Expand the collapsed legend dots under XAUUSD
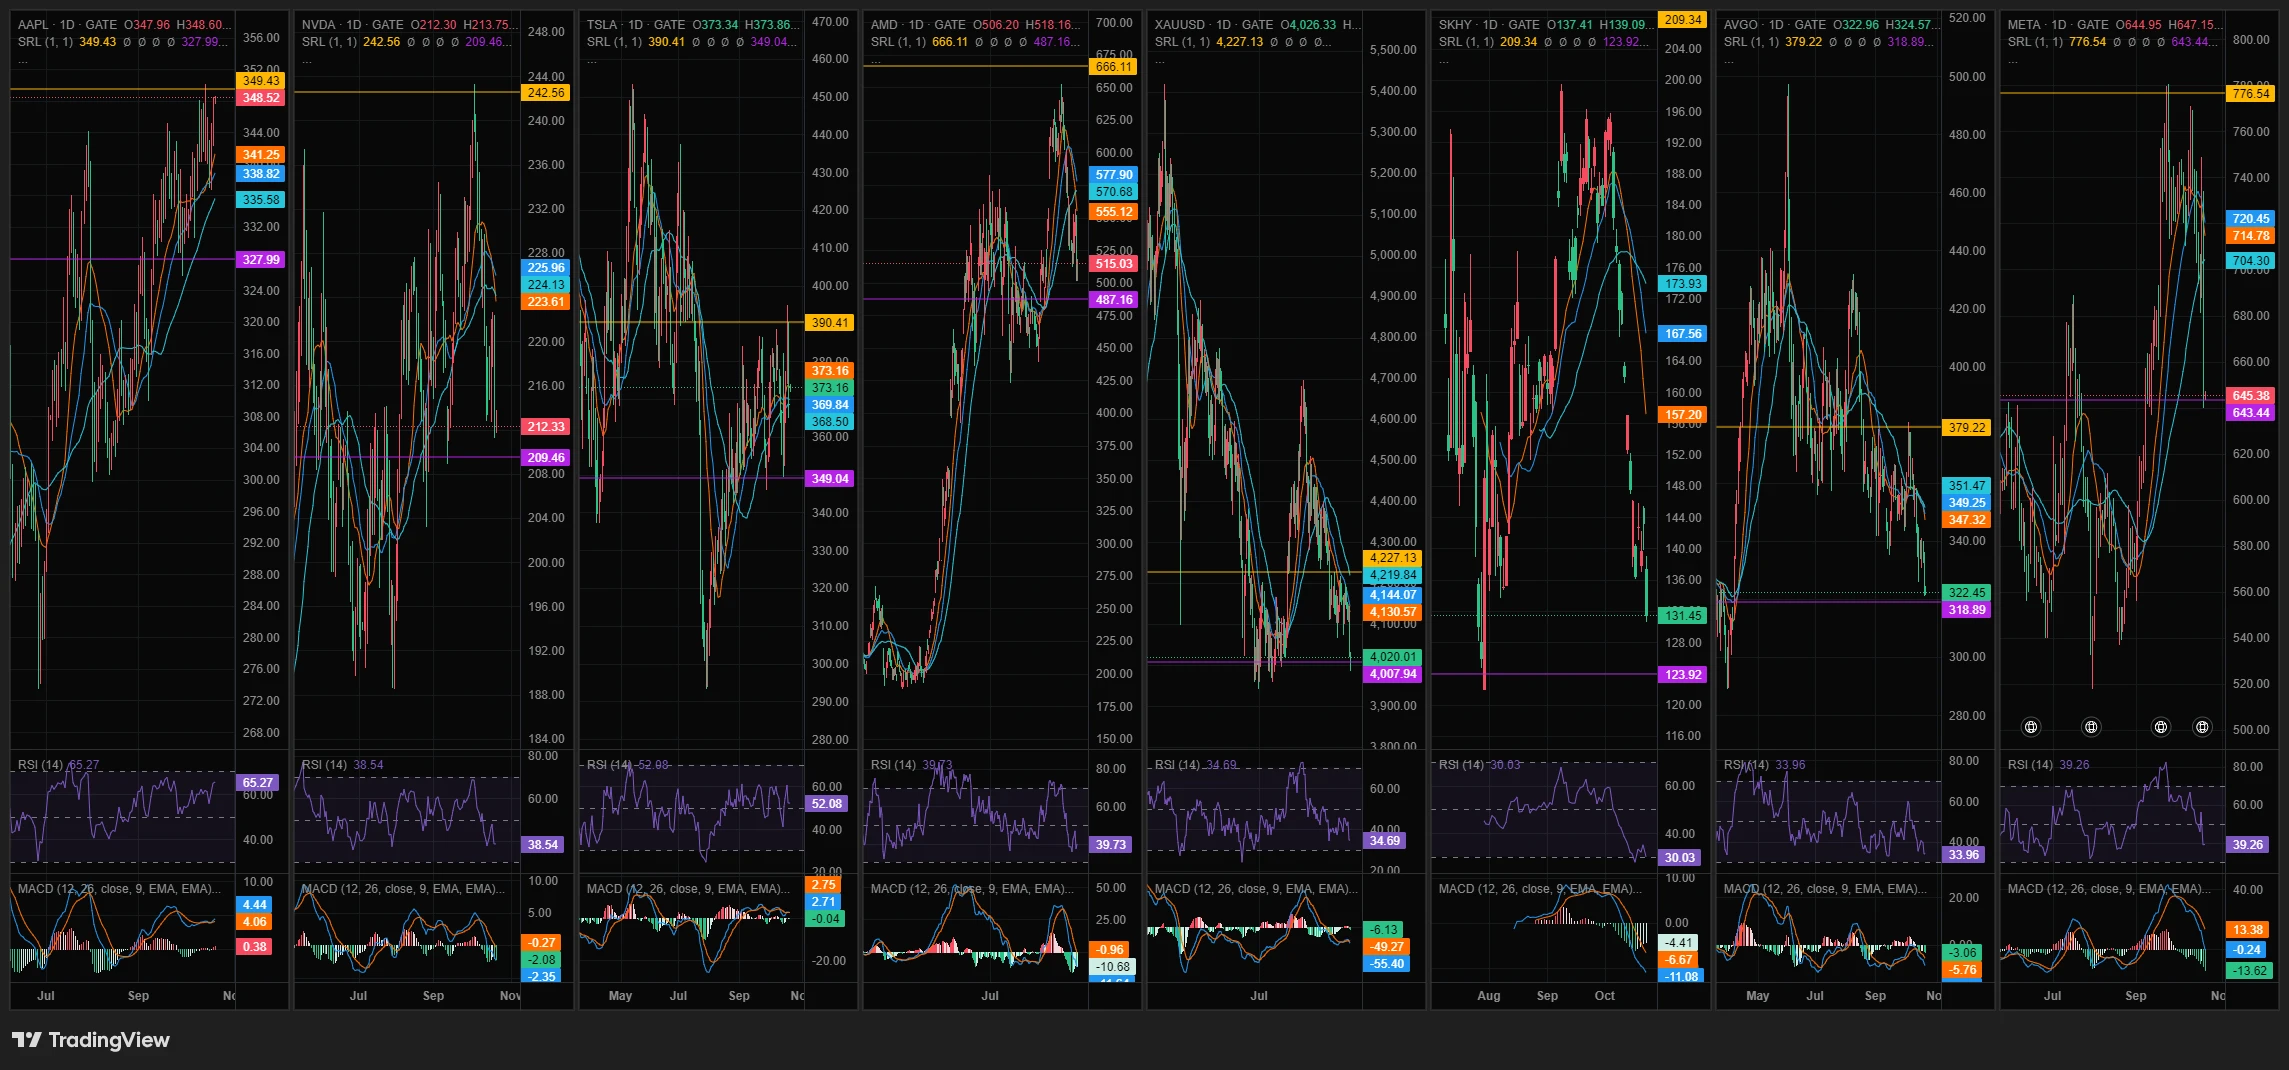The image size is (2289, 1070). 1160,60
